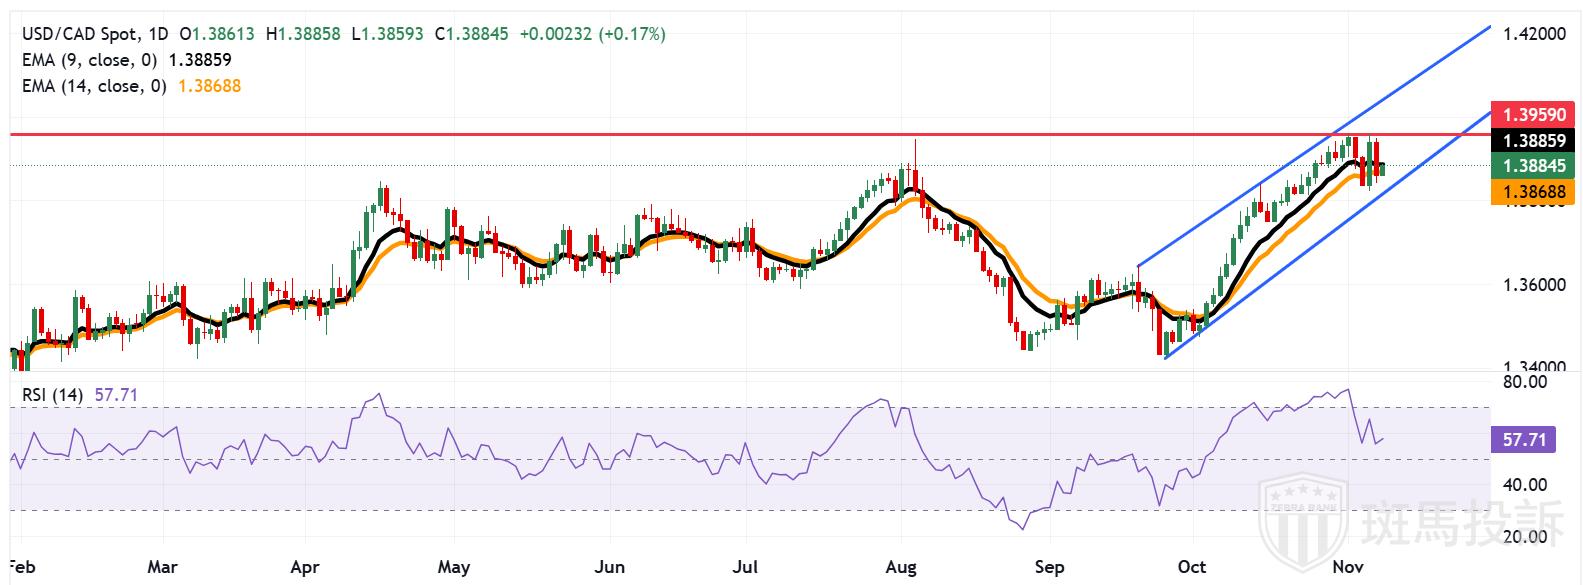The width and height of the screenshot is (1583, 585).
Task: Click the 80.00 RSI axis label
Action: click(x=1526, y=382)
